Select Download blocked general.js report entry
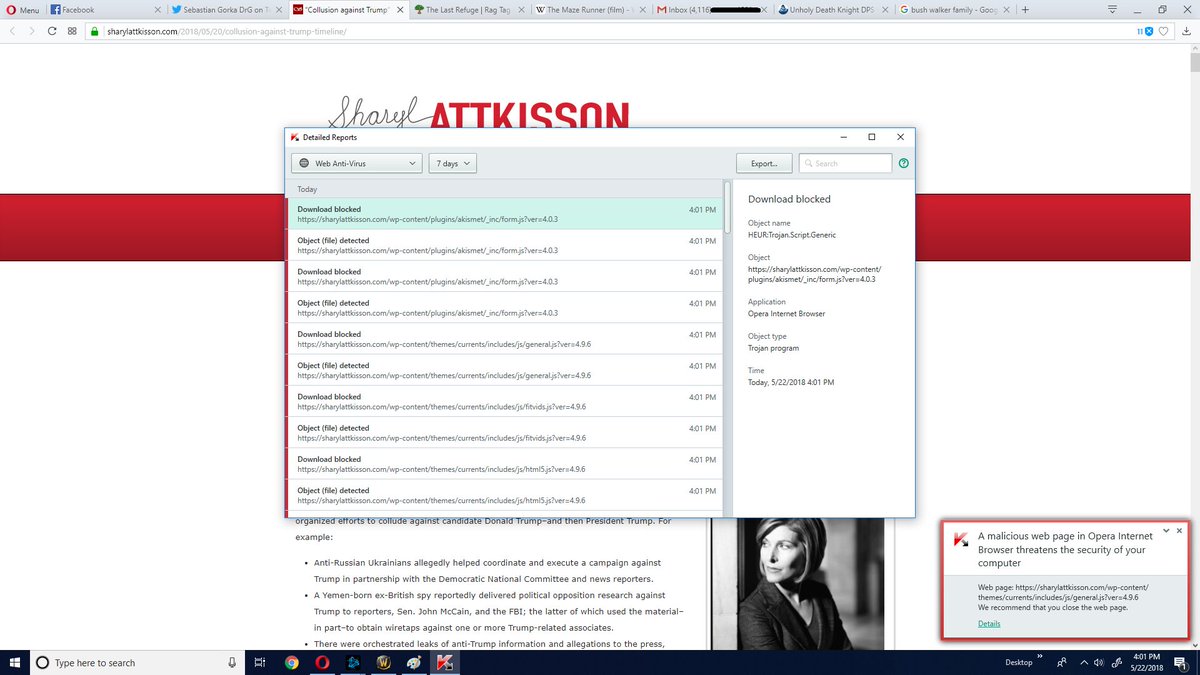1200x675 pixels. point(506,339)
